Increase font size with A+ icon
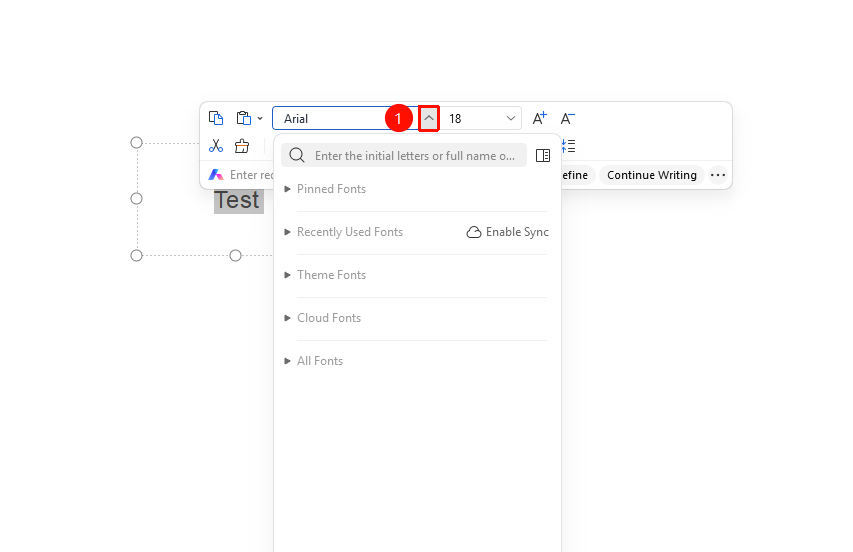Screen dimensions: 853x552 (539, 118)
